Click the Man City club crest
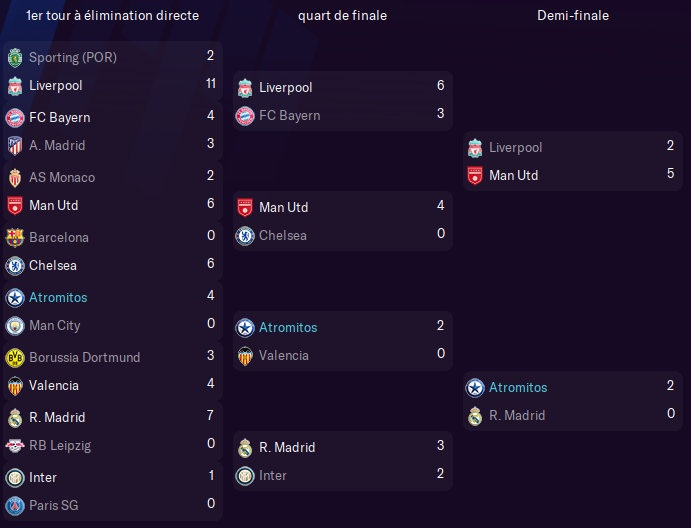This screenshot has height=528, width=691. click(x=15, y=326)
